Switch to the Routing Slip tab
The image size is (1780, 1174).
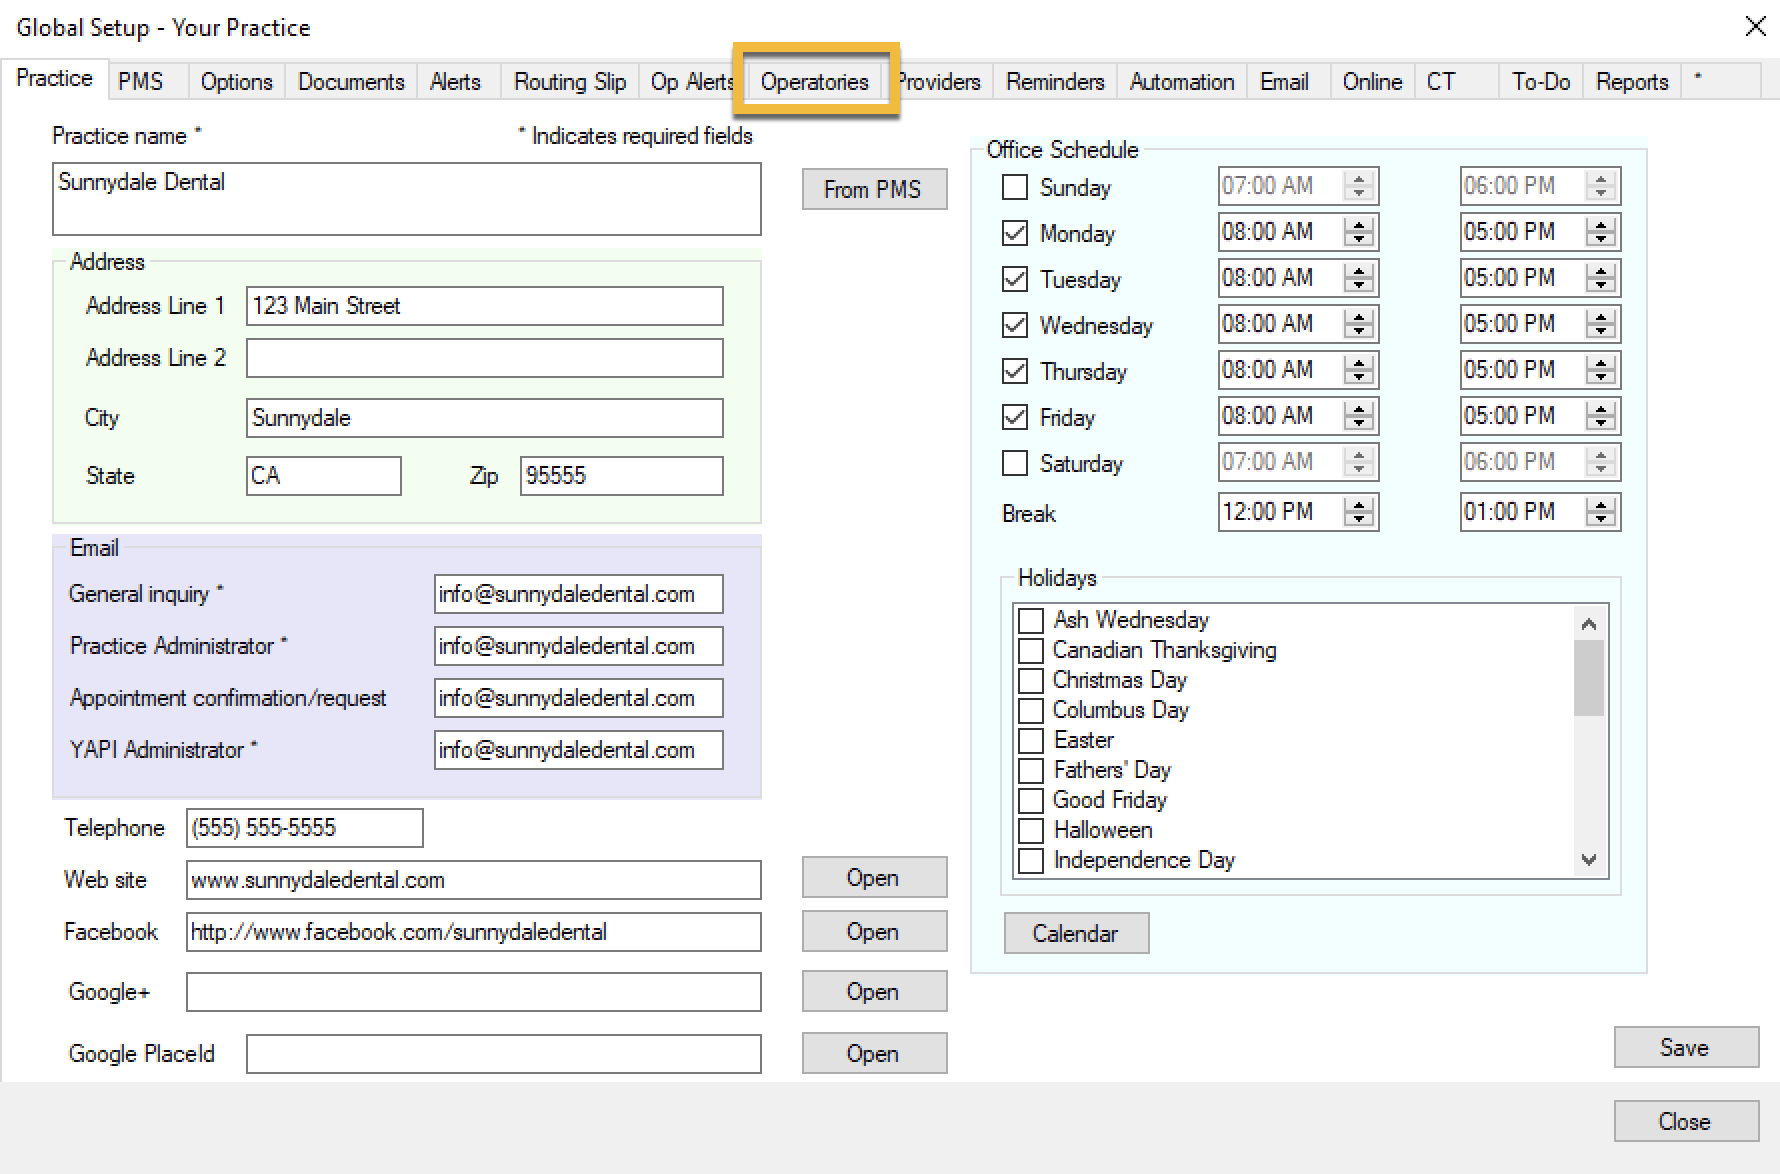click(x=569, y=82)
